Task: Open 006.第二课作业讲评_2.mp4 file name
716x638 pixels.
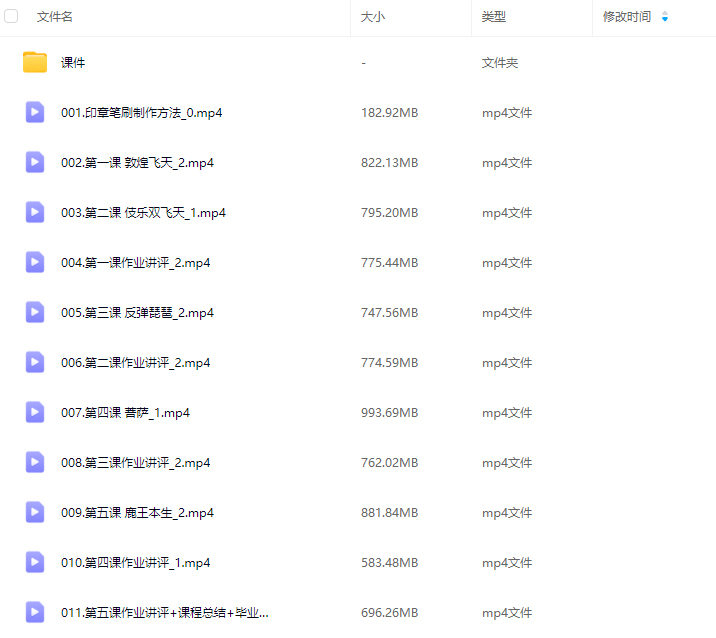Action: point(135,363)
